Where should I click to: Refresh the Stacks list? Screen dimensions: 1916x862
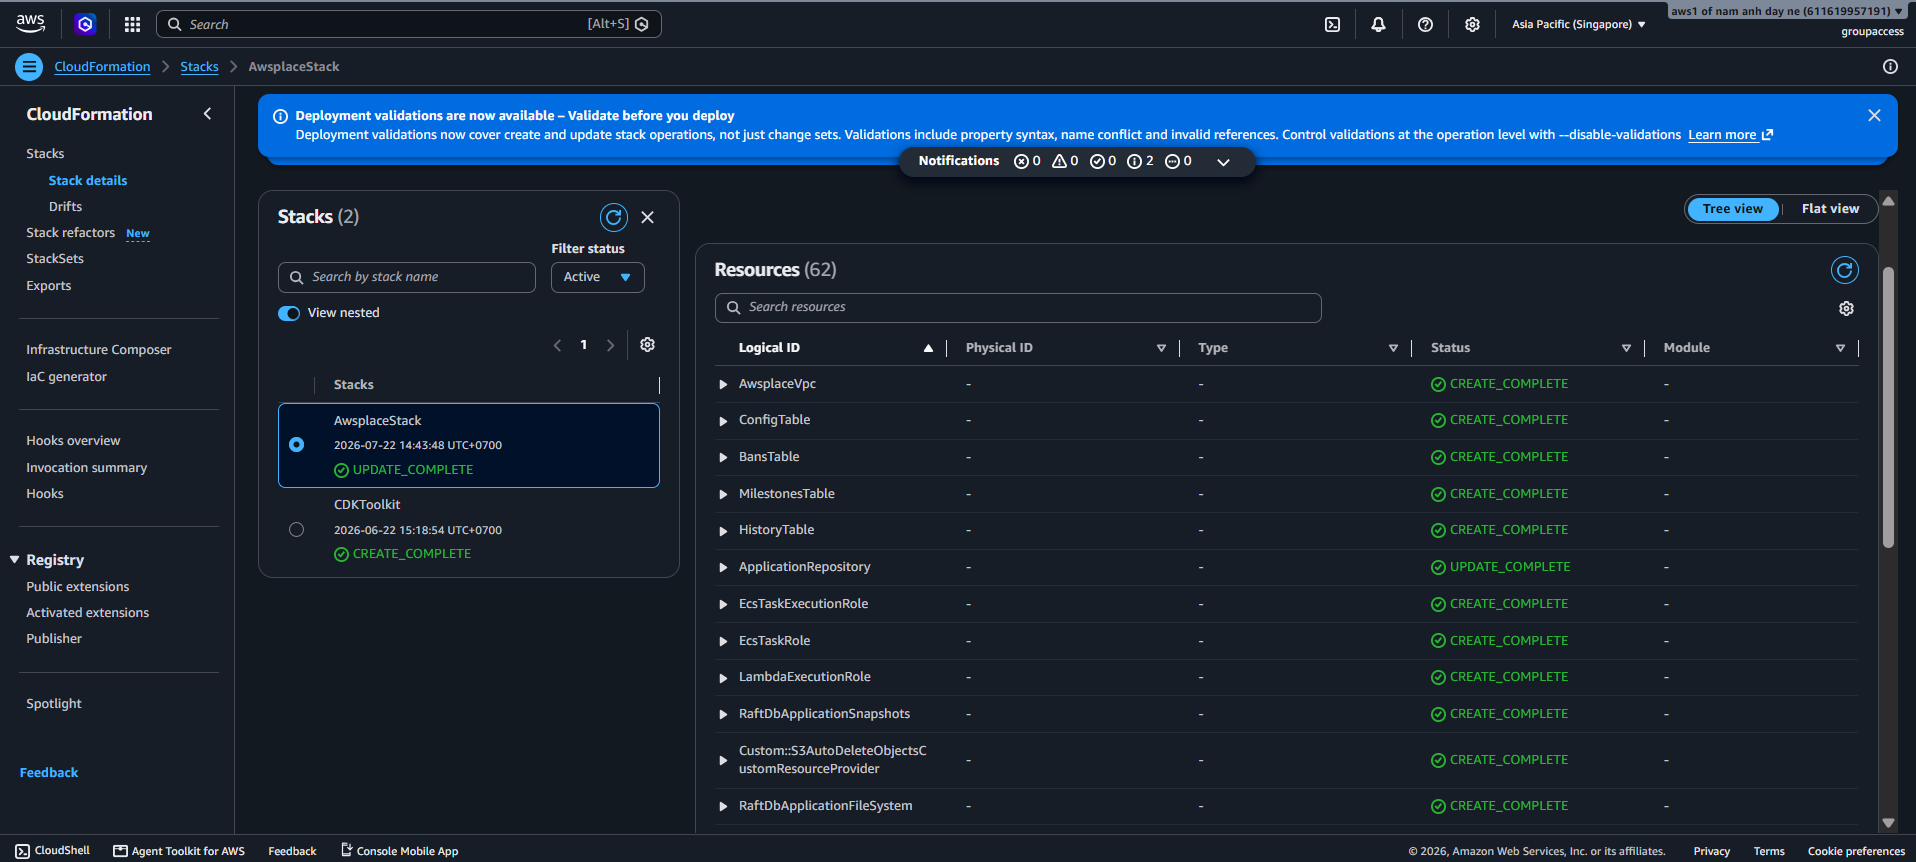(613, 217)
